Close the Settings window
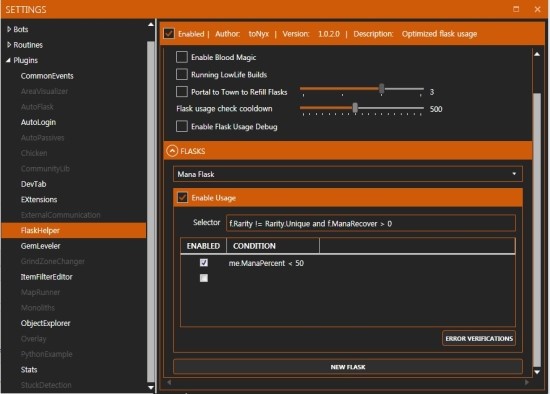The image size is (550, 394). pos(537,9)
